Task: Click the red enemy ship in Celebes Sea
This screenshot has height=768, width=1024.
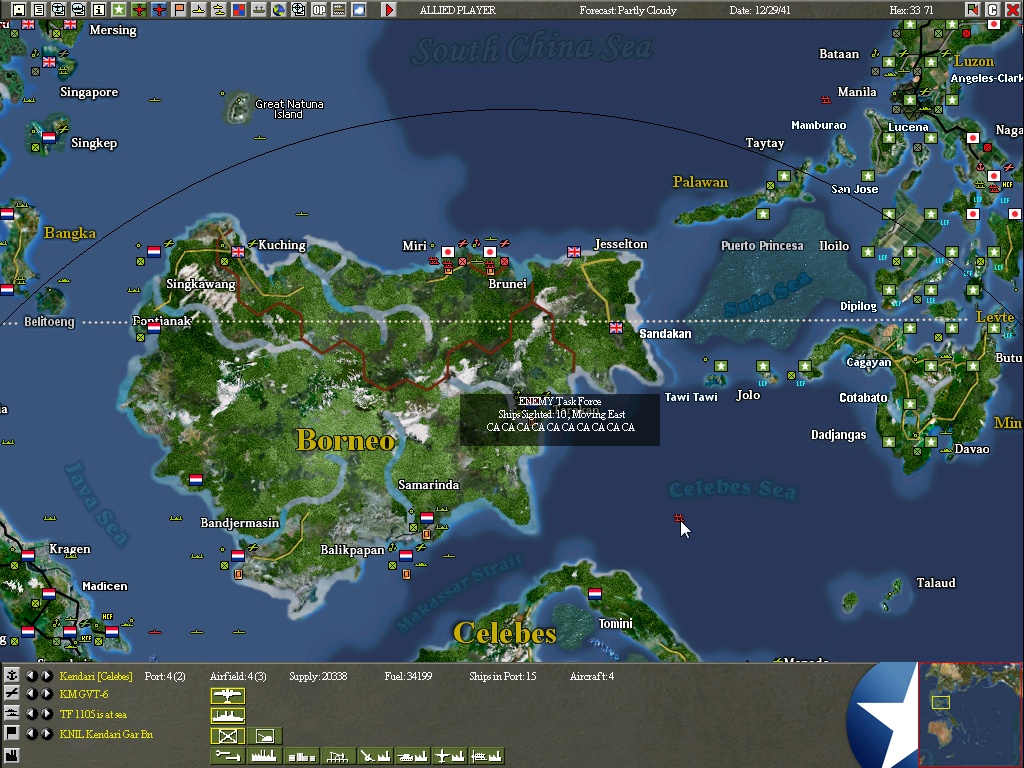Action: point(679,518)
